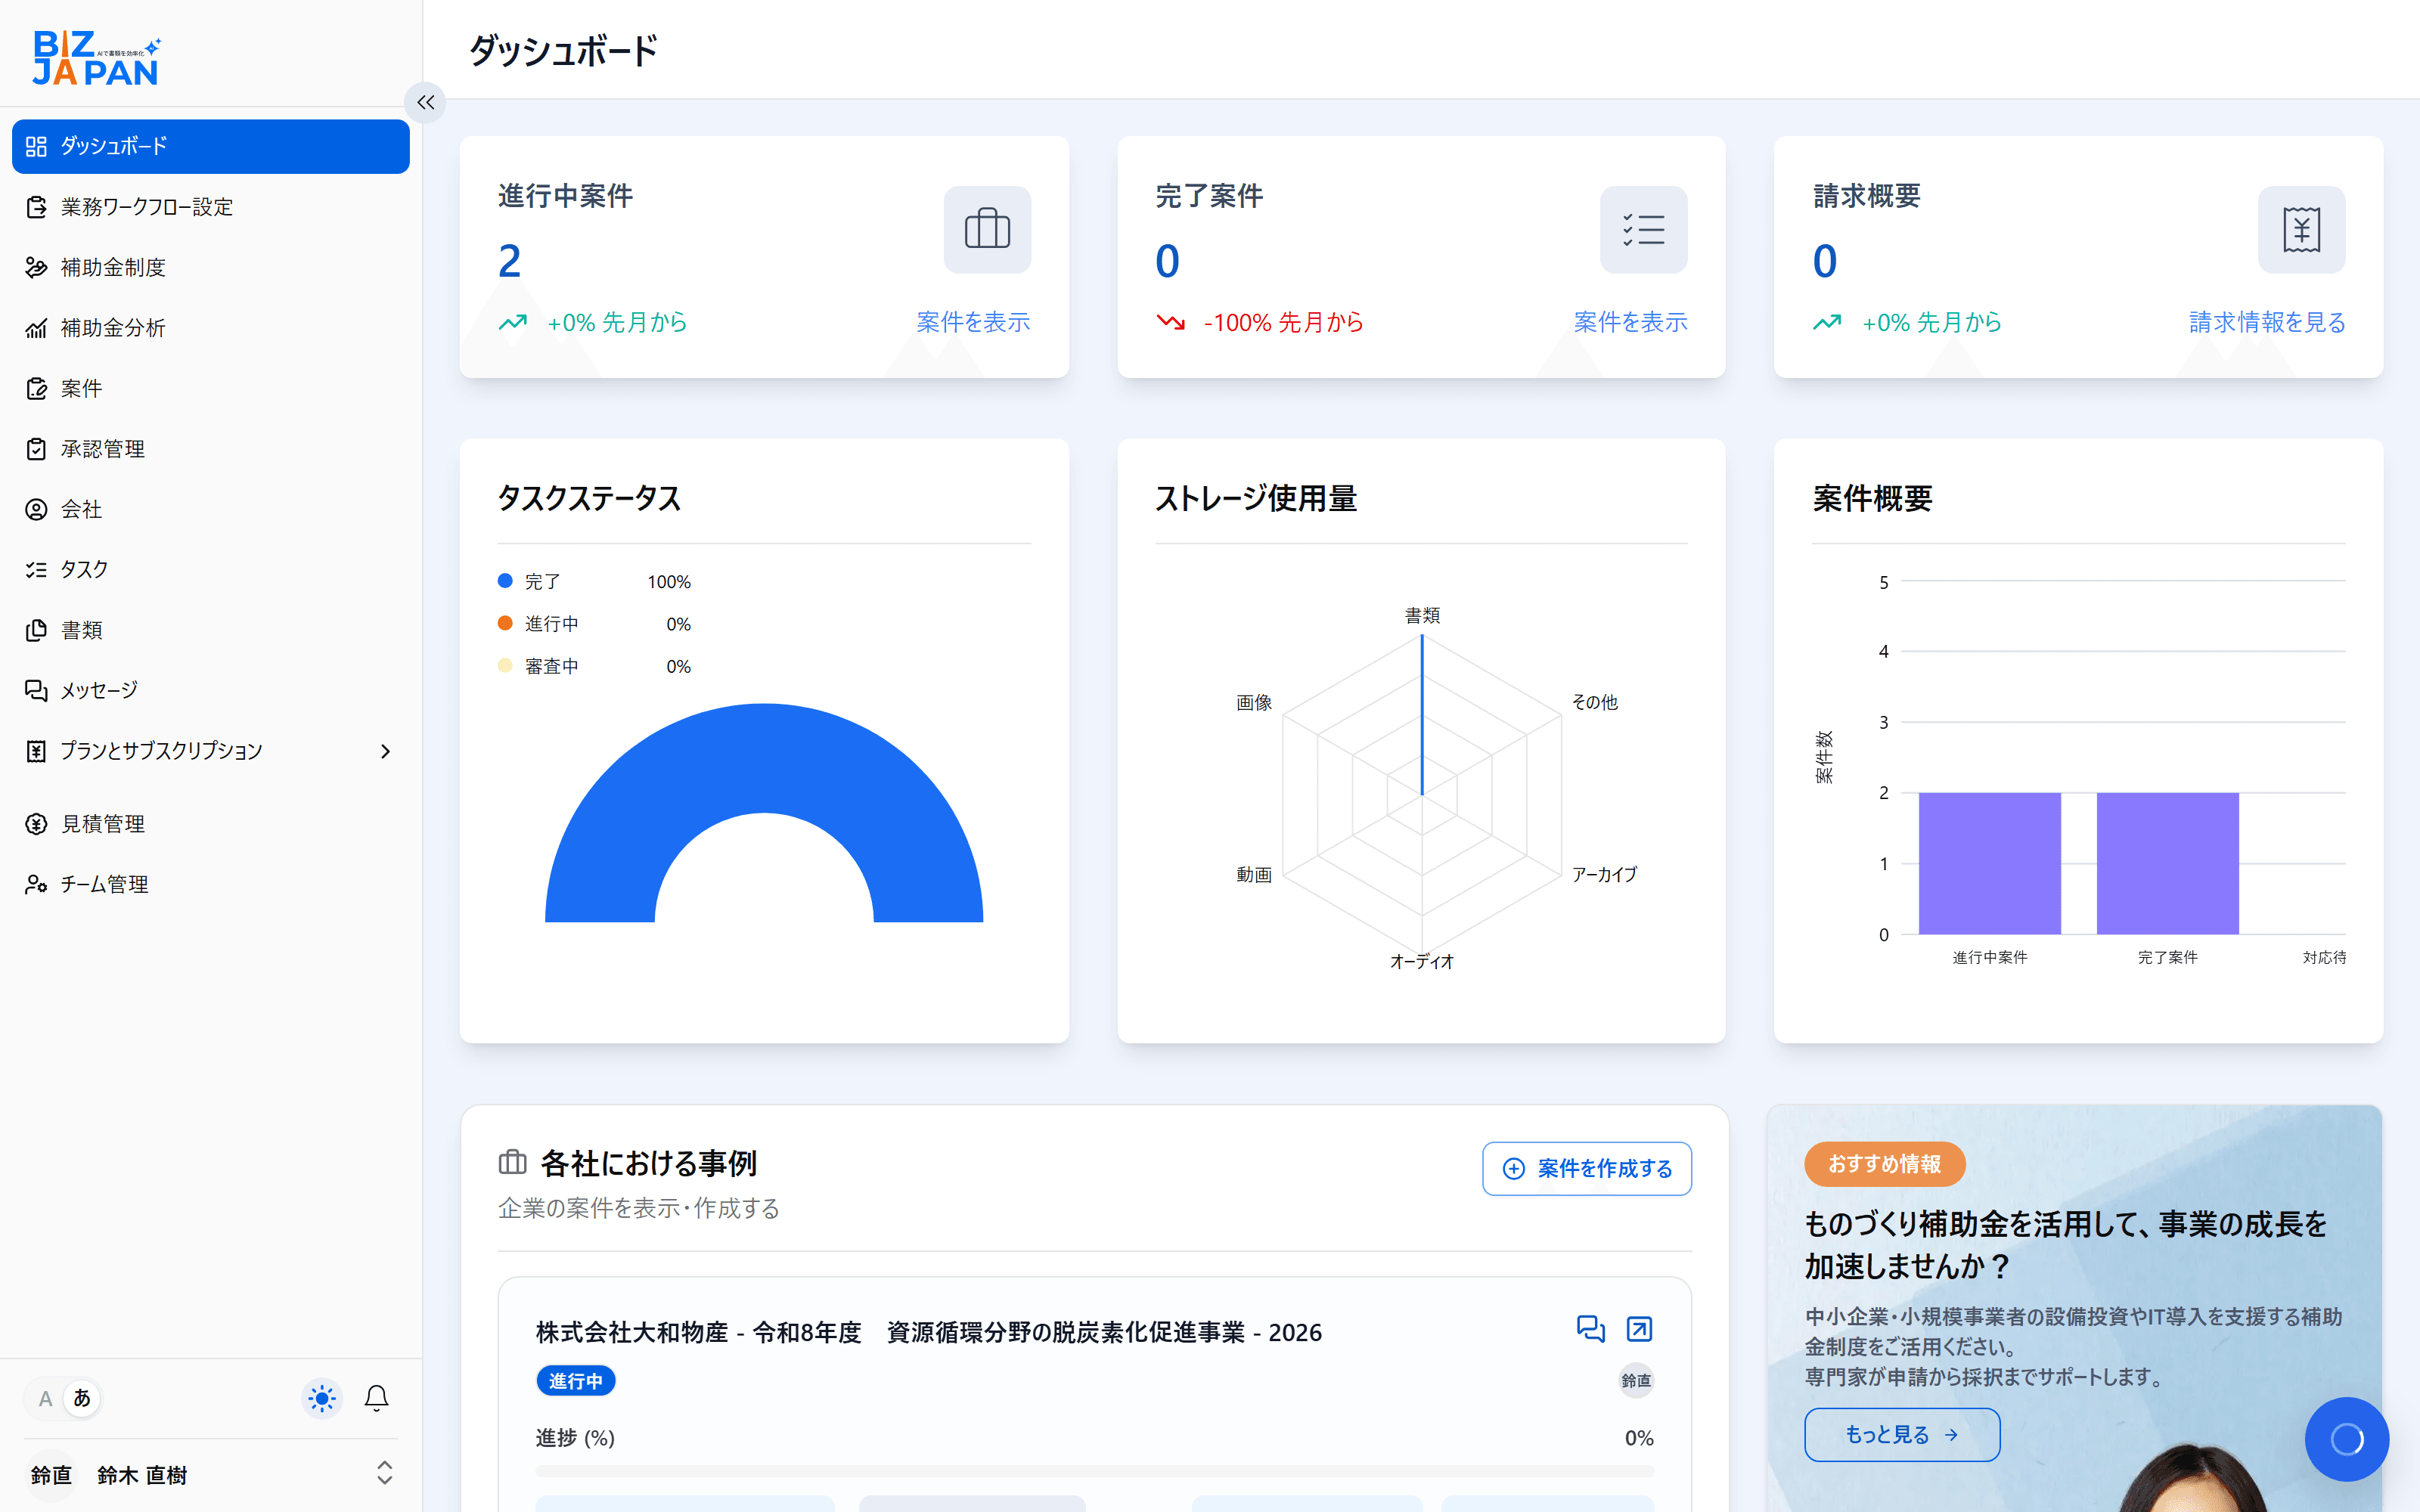The image size is (2420, 1512).
Task: Click the 鈴直 user avatar
Action: (51, 1475)
